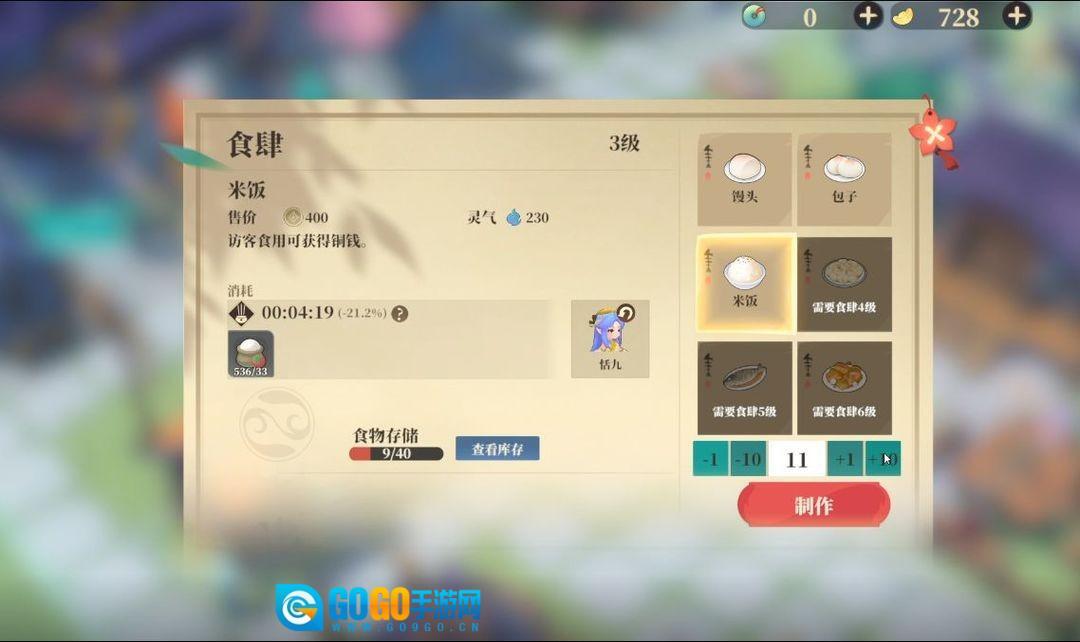Viewport: 1080px width, 642px height.
Task: Select the 米饭 rice recipe
Action: pos(745,283)
